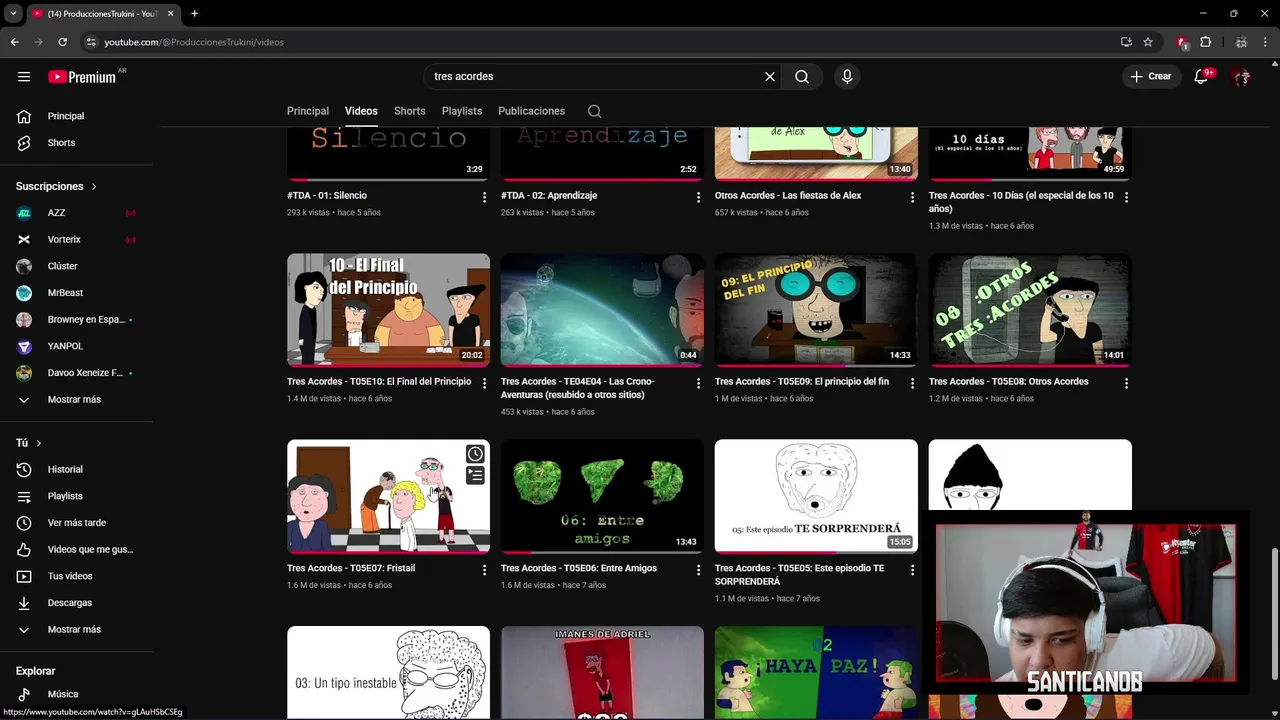This screenshot has height=720, width=1280.
Task: Play the T05E08 Otros Acordes thumbnail
Action: point(1030,310)
